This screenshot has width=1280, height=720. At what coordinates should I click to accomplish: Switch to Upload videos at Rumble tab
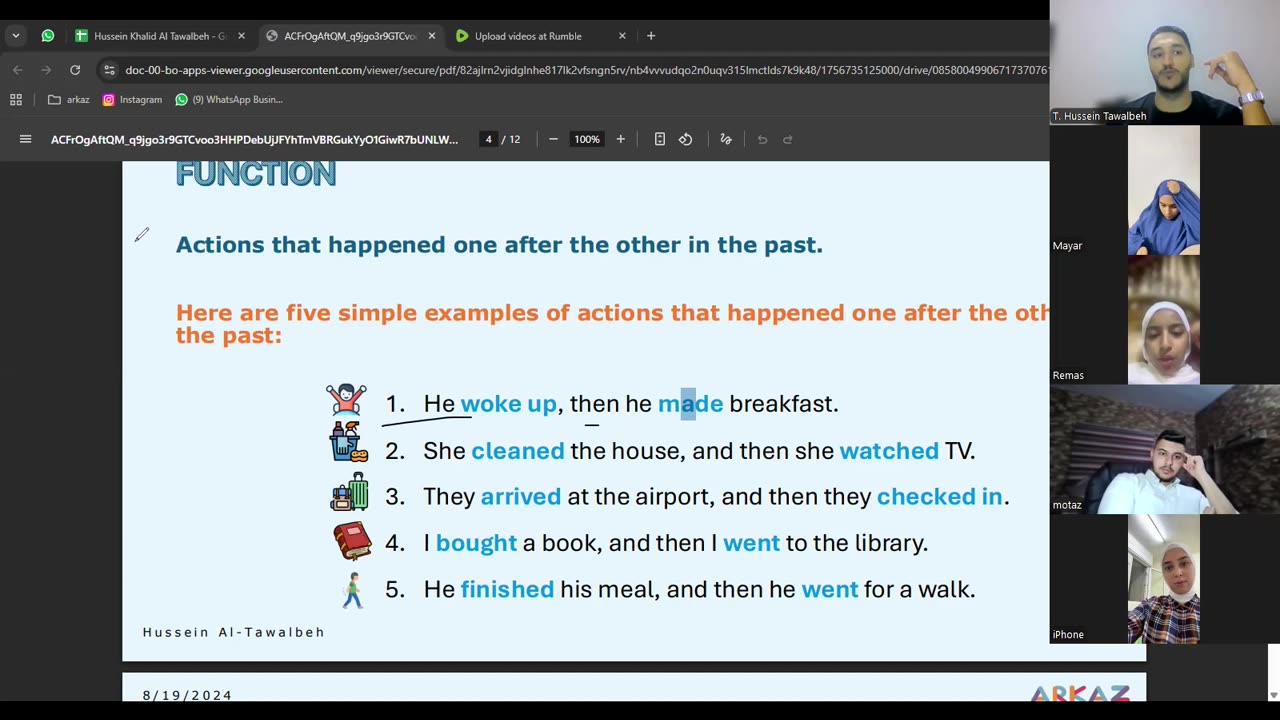tap(528, 36)
